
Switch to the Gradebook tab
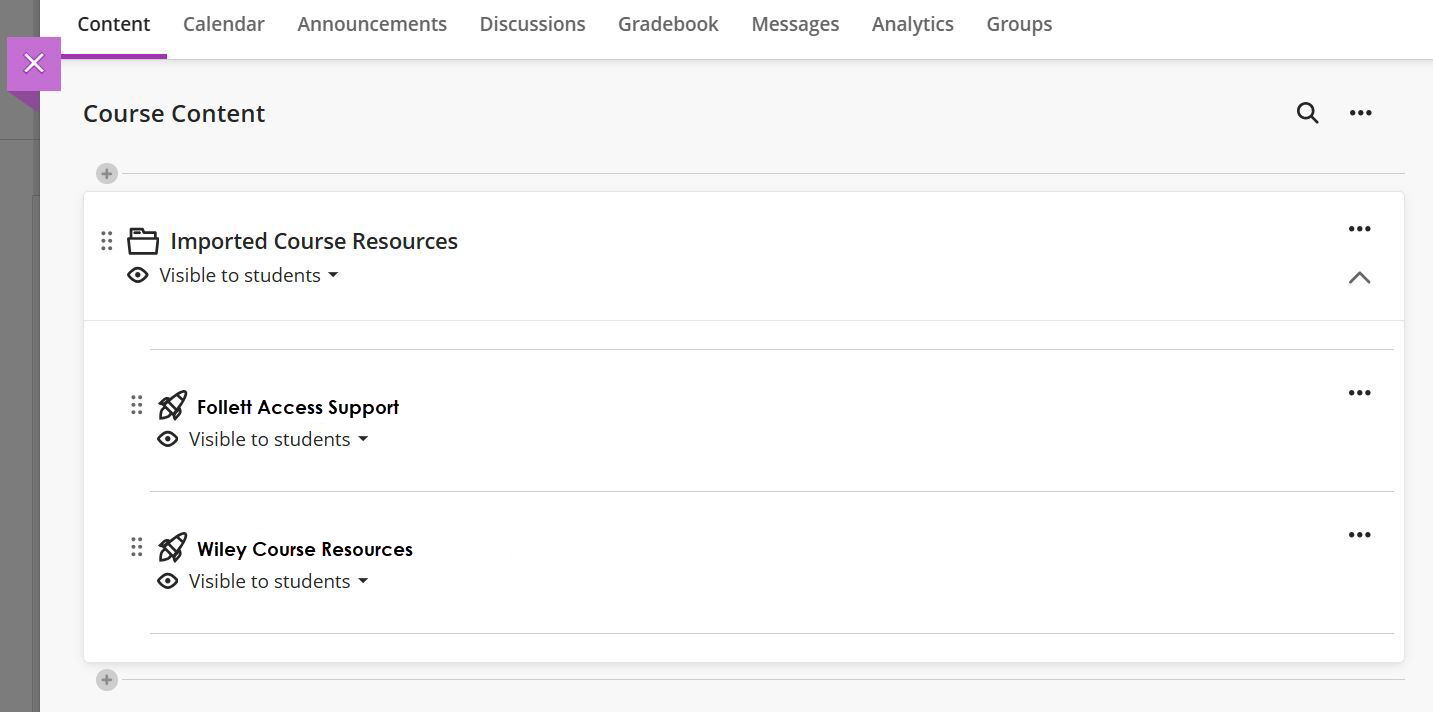[667, 23]
